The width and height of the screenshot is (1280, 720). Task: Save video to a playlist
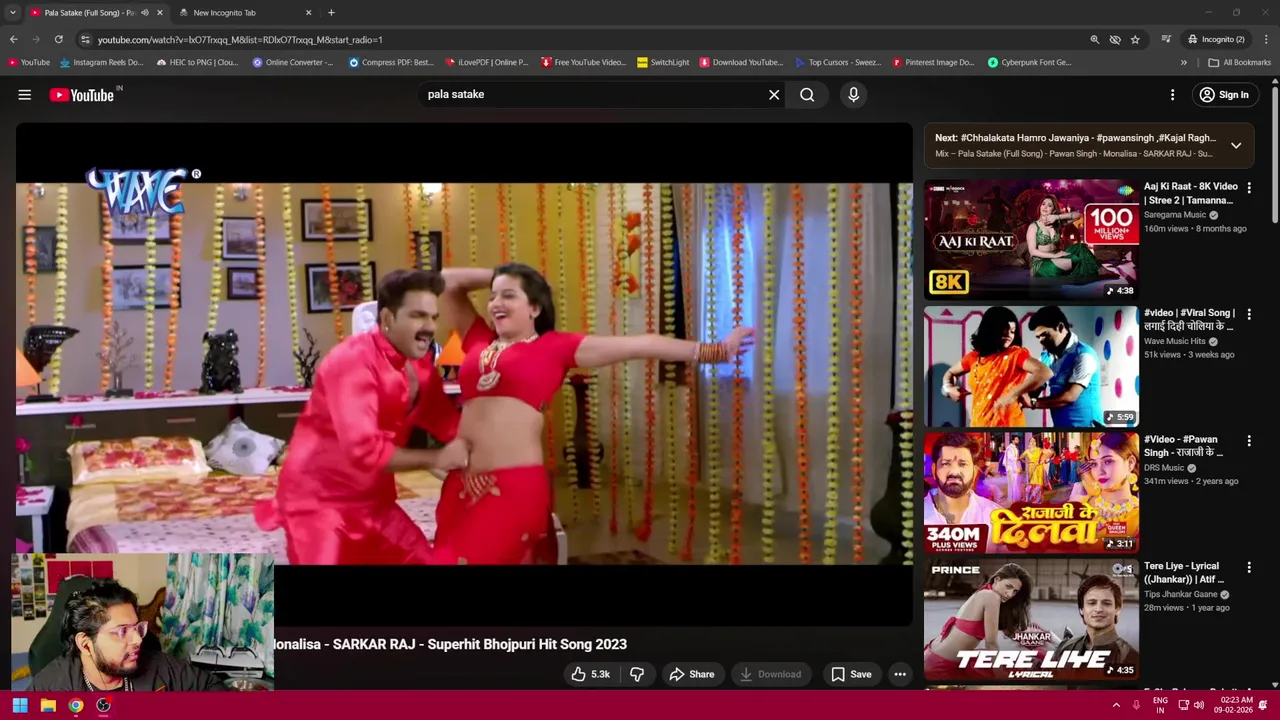point(851,674)
